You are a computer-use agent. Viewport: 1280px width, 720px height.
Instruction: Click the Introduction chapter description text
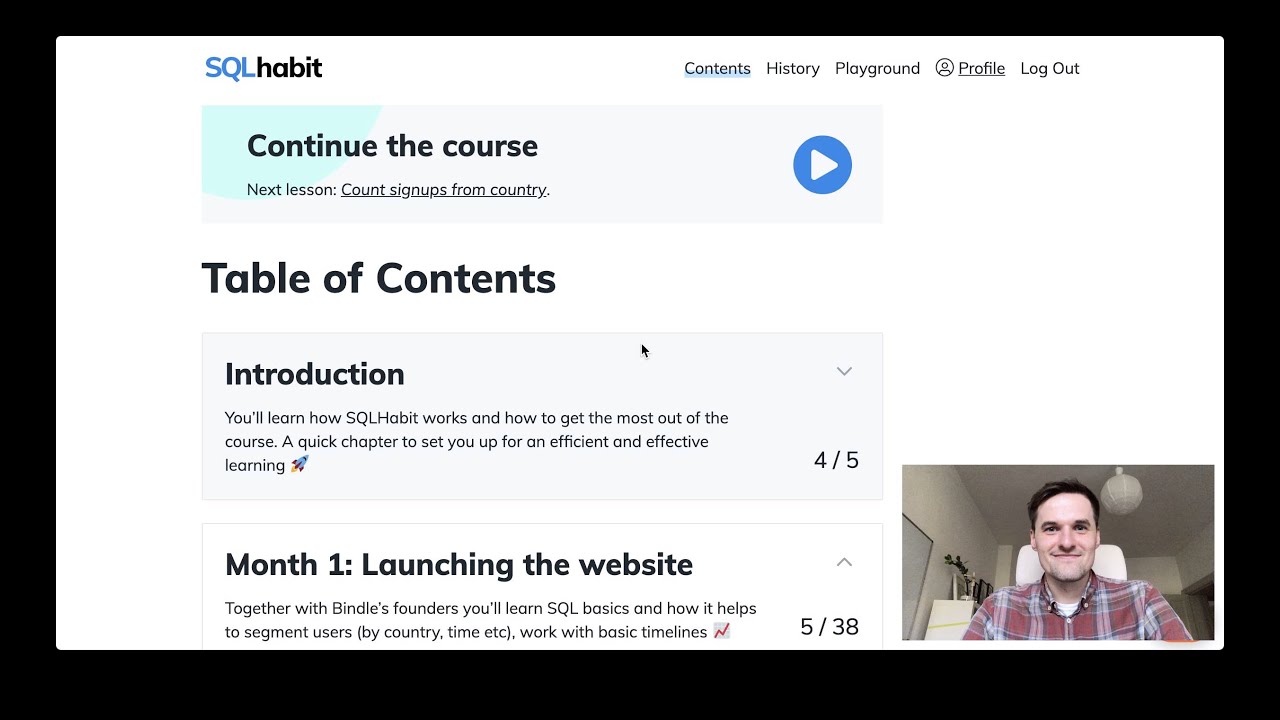click(x=477, y=441)
